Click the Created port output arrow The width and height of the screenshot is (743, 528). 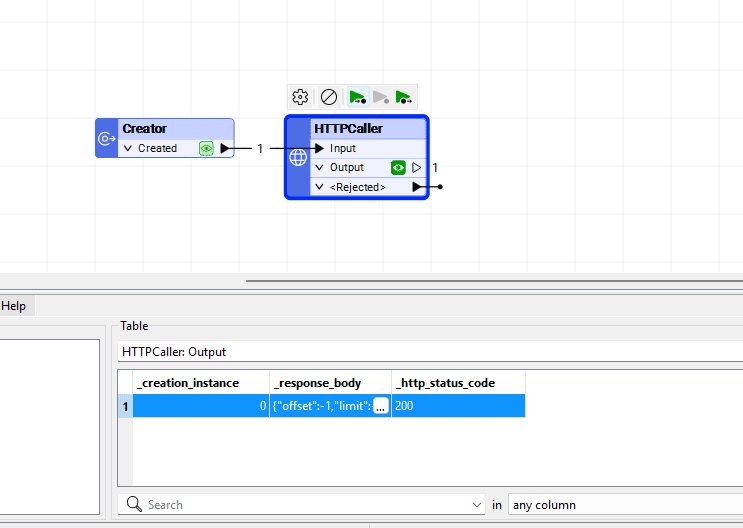(225, 148)
